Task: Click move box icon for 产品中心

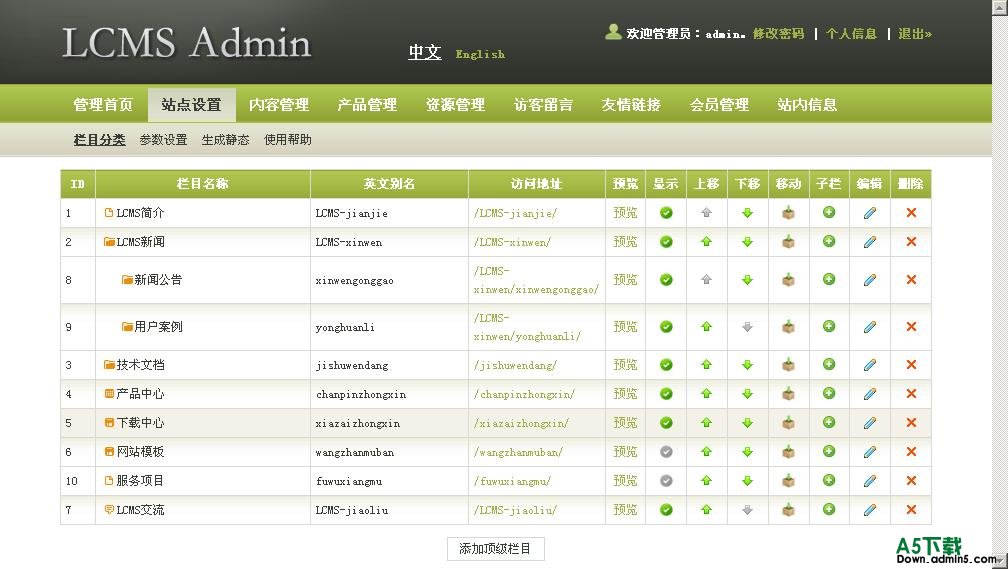Action: tap(788, 394)
